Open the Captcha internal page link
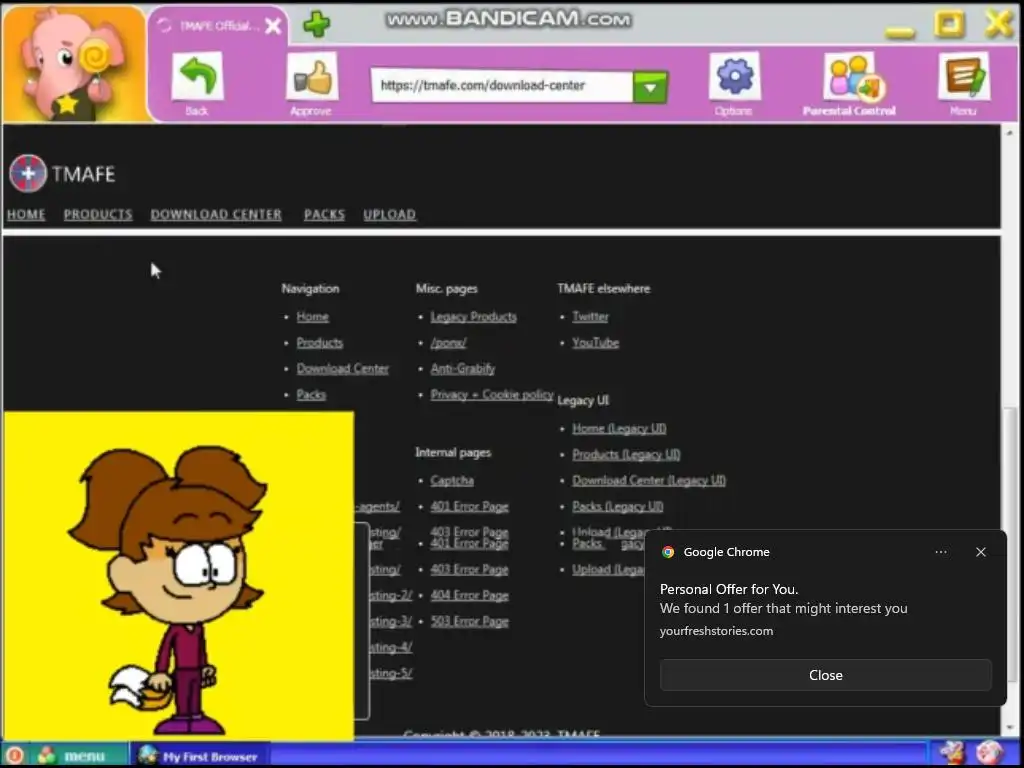Image resolution: width=1024 pixels, height=768 pixels. pyautogui.click(x=452, y=481)
